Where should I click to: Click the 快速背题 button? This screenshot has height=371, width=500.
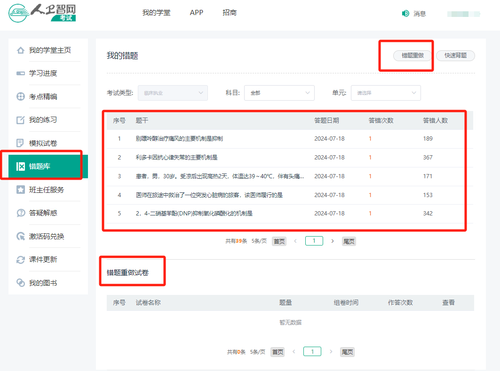click(456, 55)
